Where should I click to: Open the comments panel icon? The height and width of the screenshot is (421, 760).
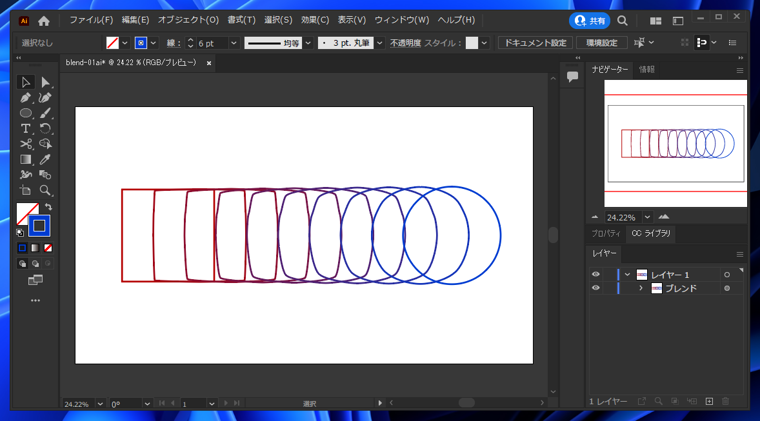572,77
